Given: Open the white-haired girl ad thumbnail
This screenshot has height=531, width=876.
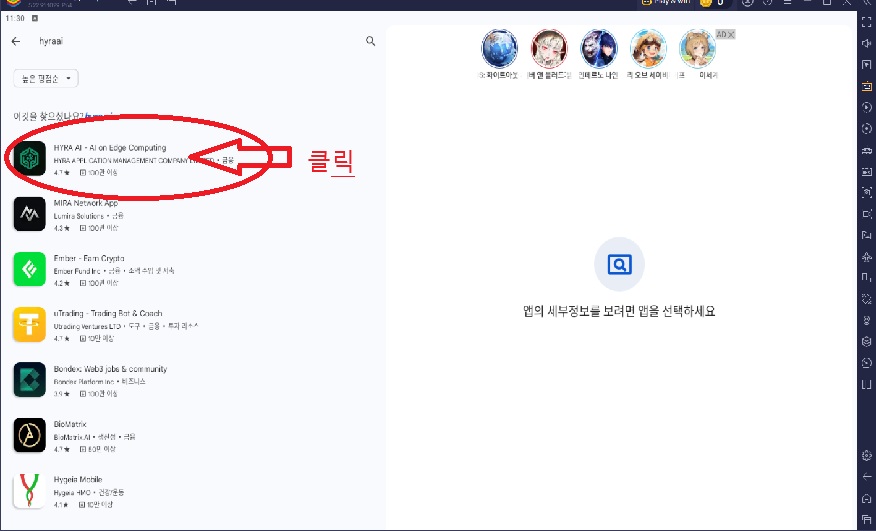Looking at the screenshot, I should (x=549, y=49).
